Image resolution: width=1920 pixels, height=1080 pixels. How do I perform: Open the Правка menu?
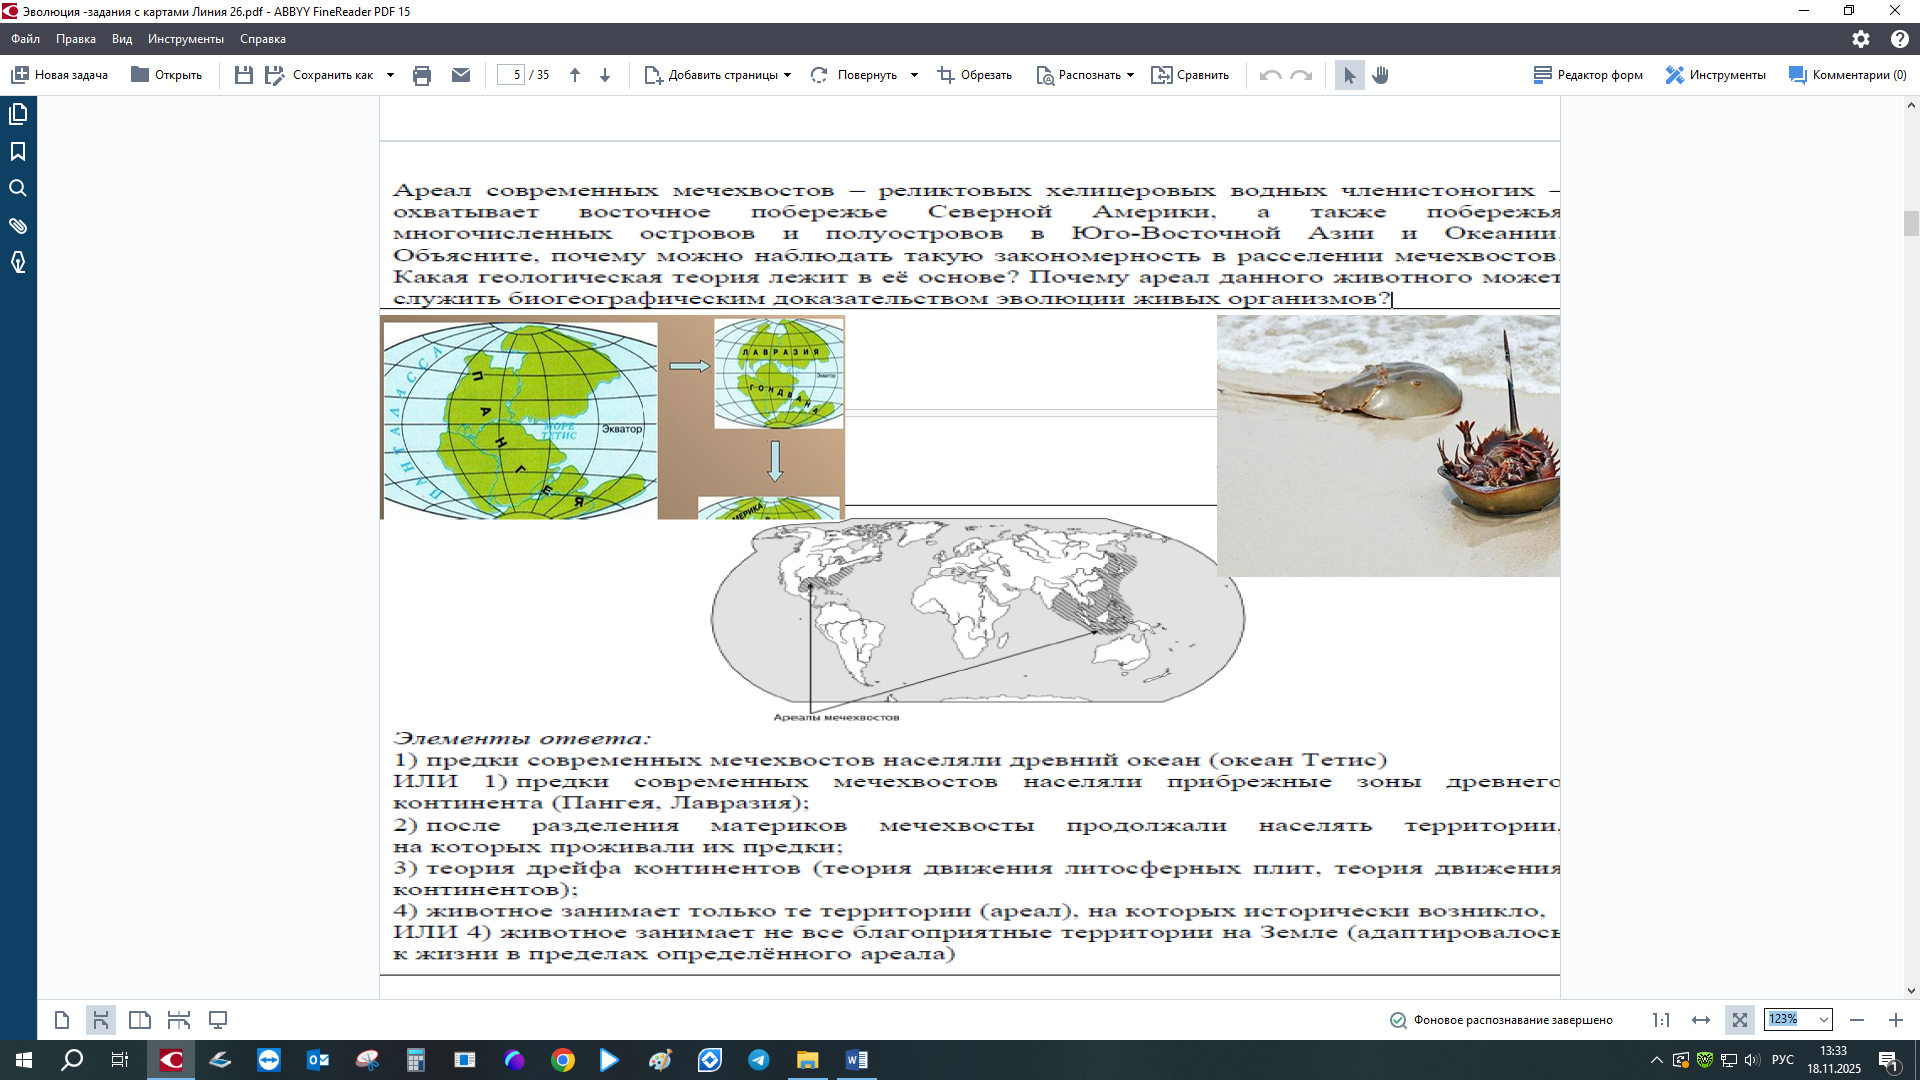coord(76,39)
